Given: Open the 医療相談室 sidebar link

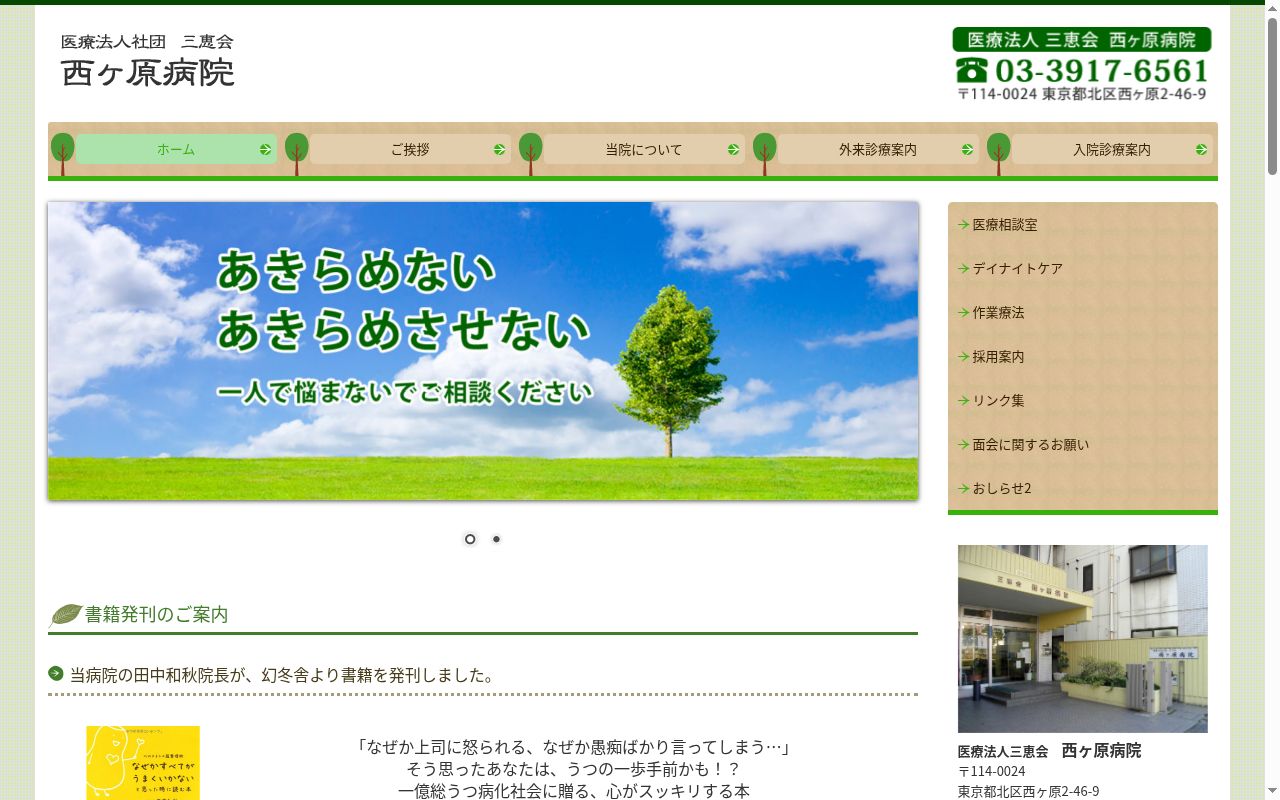Looking at the screenshot, I should 1005,225.
